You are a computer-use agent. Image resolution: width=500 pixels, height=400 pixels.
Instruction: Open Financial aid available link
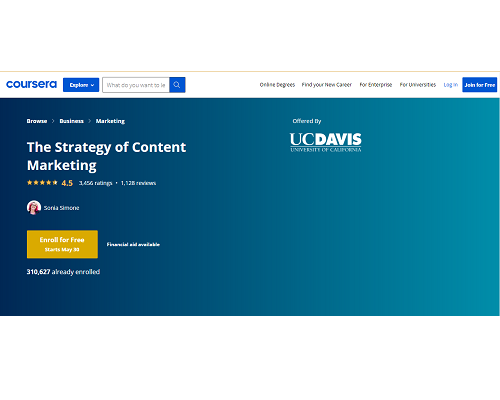[133, 244]
